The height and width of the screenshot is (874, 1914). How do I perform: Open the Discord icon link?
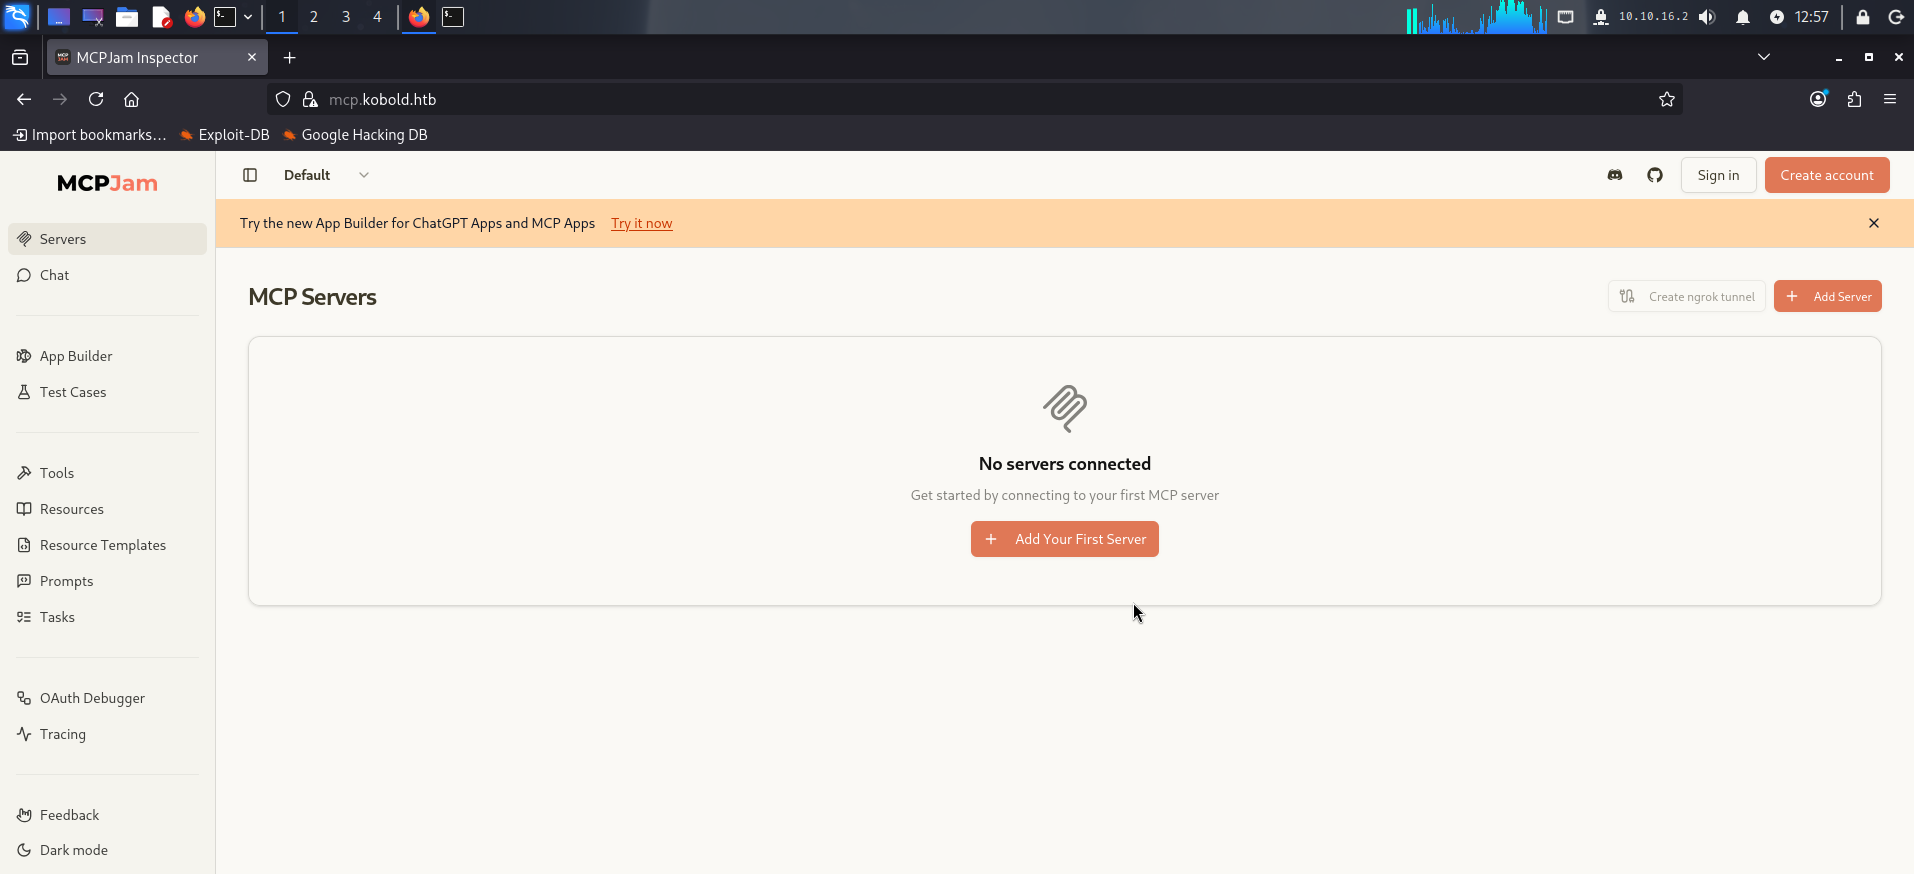(x=1615, y=175)
